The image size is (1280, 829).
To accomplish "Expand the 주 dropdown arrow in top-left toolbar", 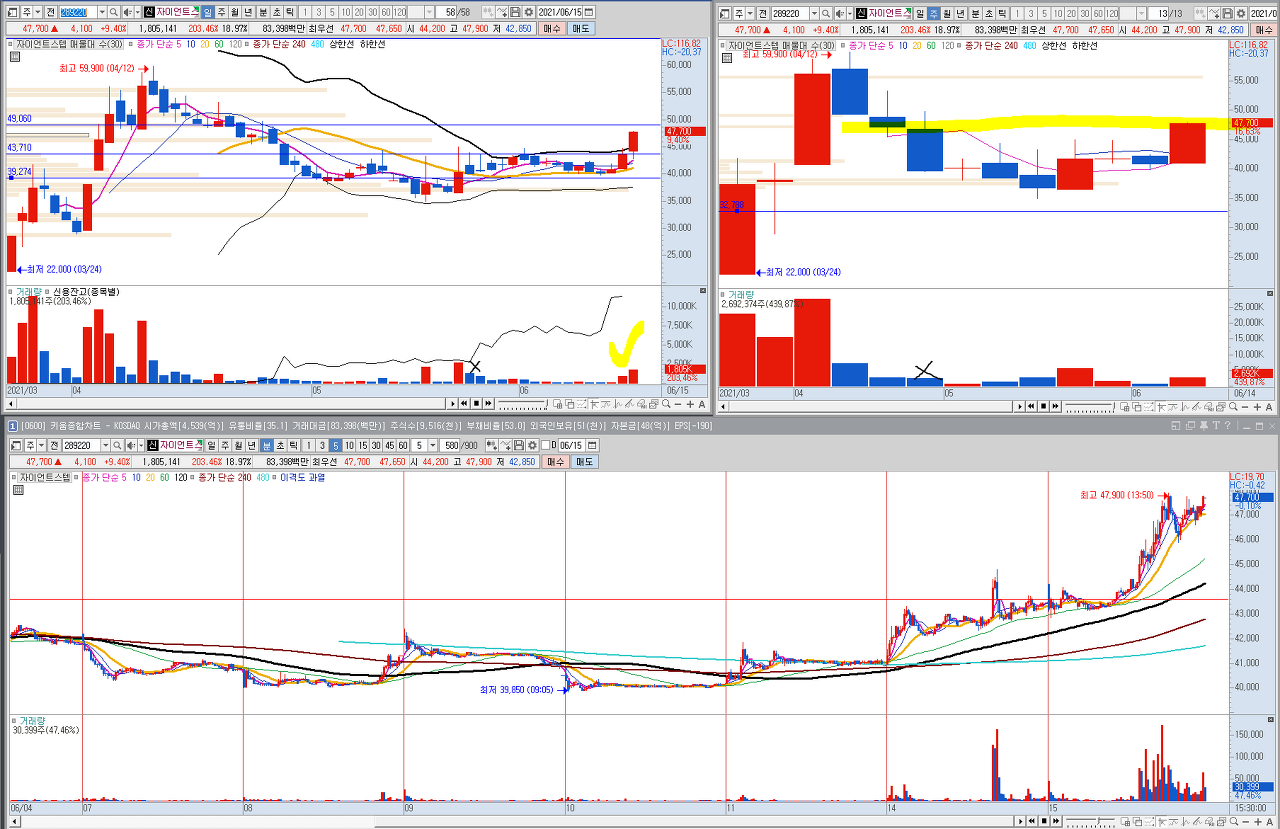I will point(40,12).
